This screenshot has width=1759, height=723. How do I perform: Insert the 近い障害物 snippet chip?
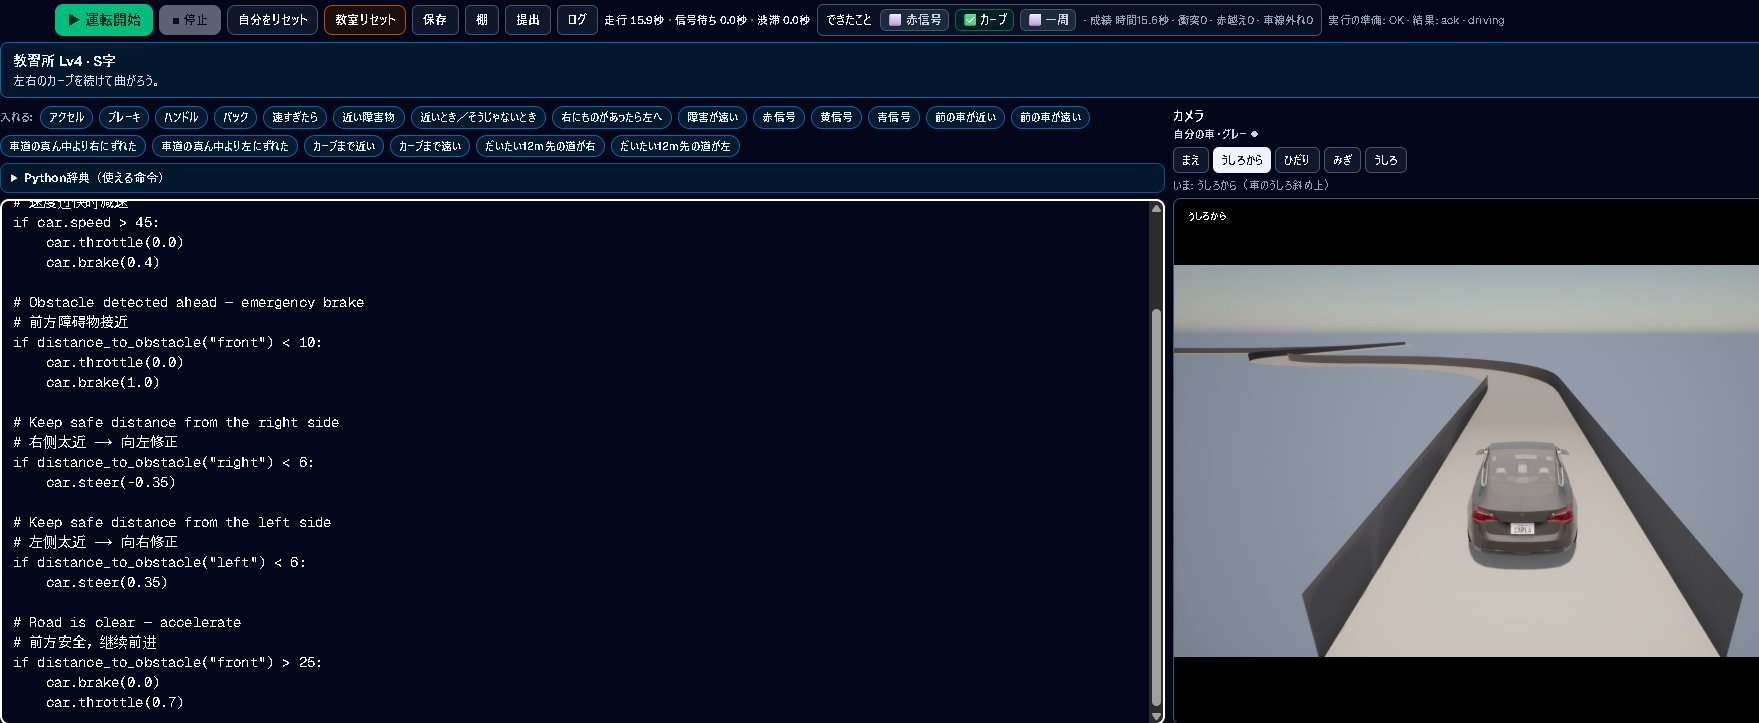point(369,117)
